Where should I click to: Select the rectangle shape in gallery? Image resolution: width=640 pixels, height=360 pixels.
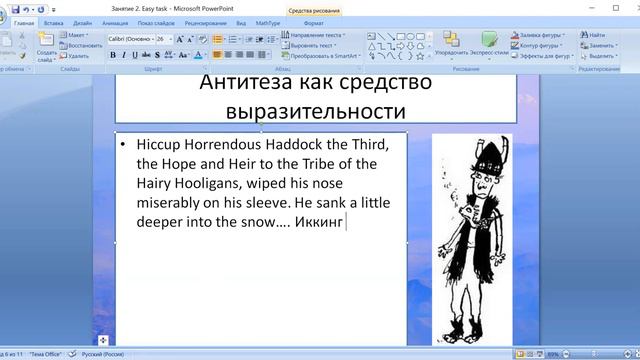[401, 37]
